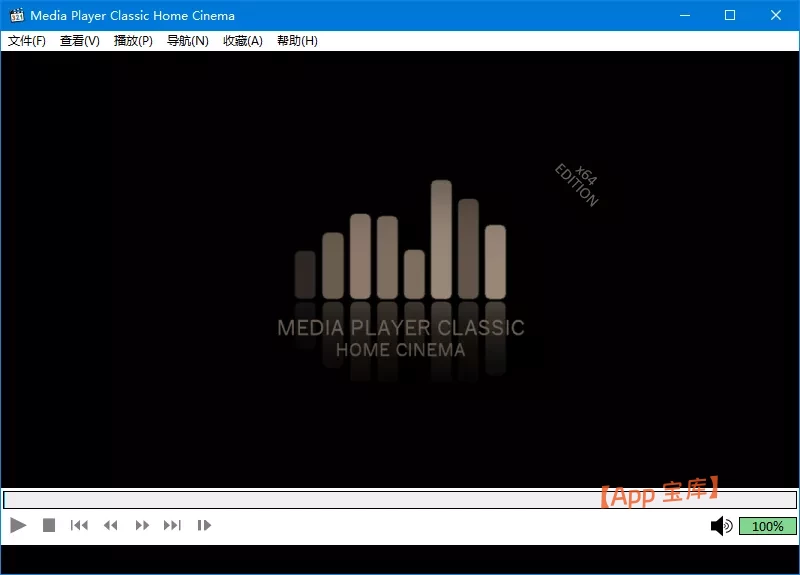The width and height of the screenshot is (800, 575).
Task: Click the app icon in the title bar
Action: tap(16, 15)
